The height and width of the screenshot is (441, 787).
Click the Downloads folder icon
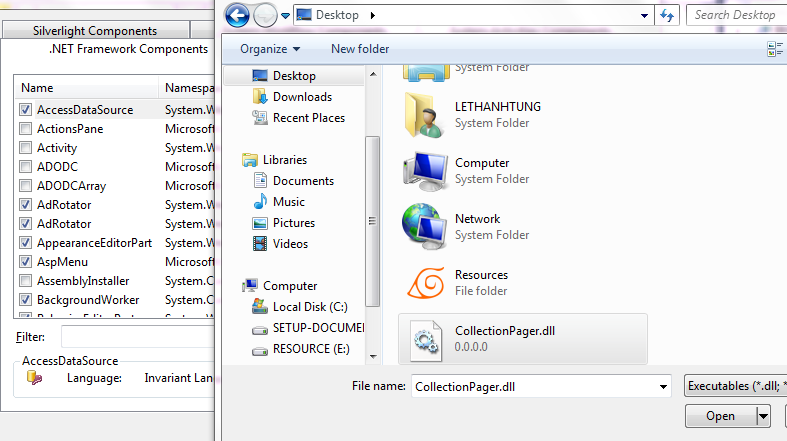click(x=260, y=96)
